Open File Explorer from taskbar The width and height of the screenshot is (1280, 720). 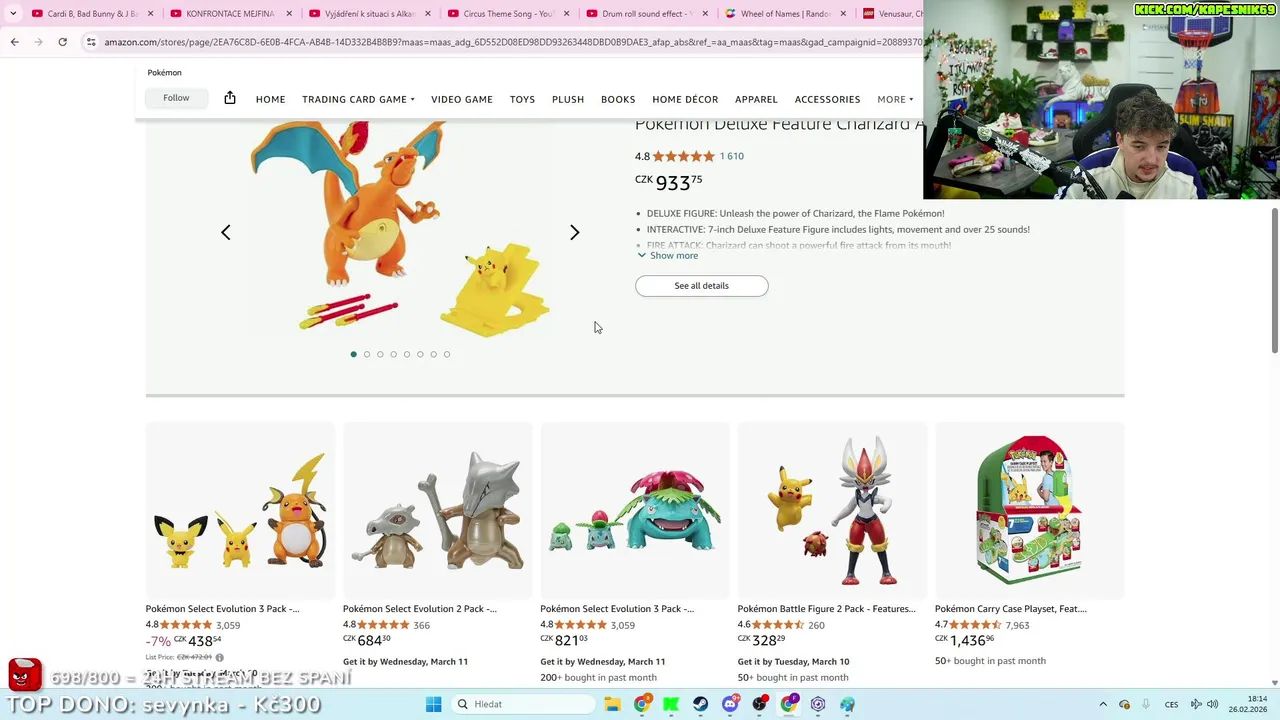pyautogui.click(x=612, y=704)
